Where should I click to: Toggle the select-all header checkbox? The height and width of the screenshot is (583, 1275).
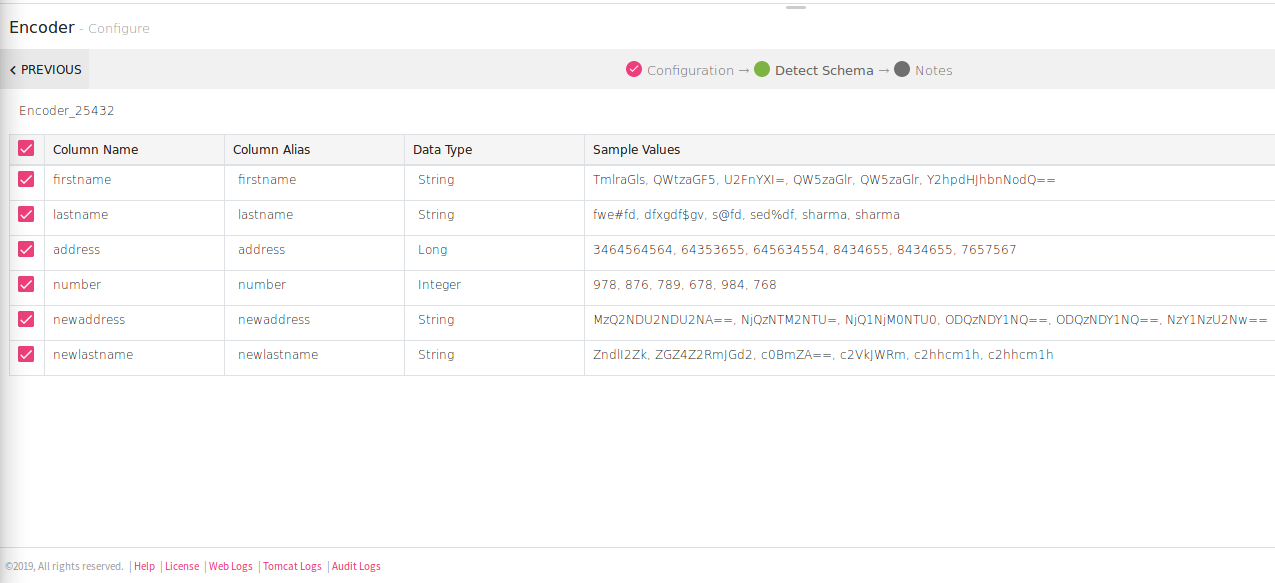[26, 149]
